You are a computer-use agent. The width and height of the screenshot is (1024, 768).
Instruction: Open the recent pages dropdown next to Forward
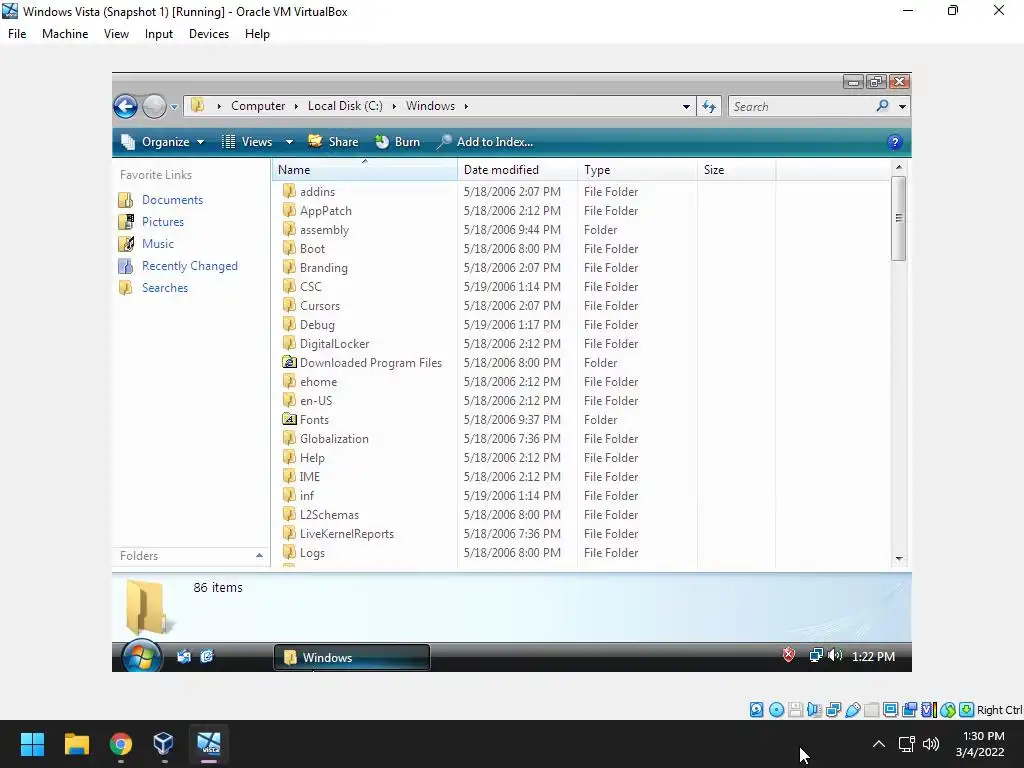click(174, 106)
